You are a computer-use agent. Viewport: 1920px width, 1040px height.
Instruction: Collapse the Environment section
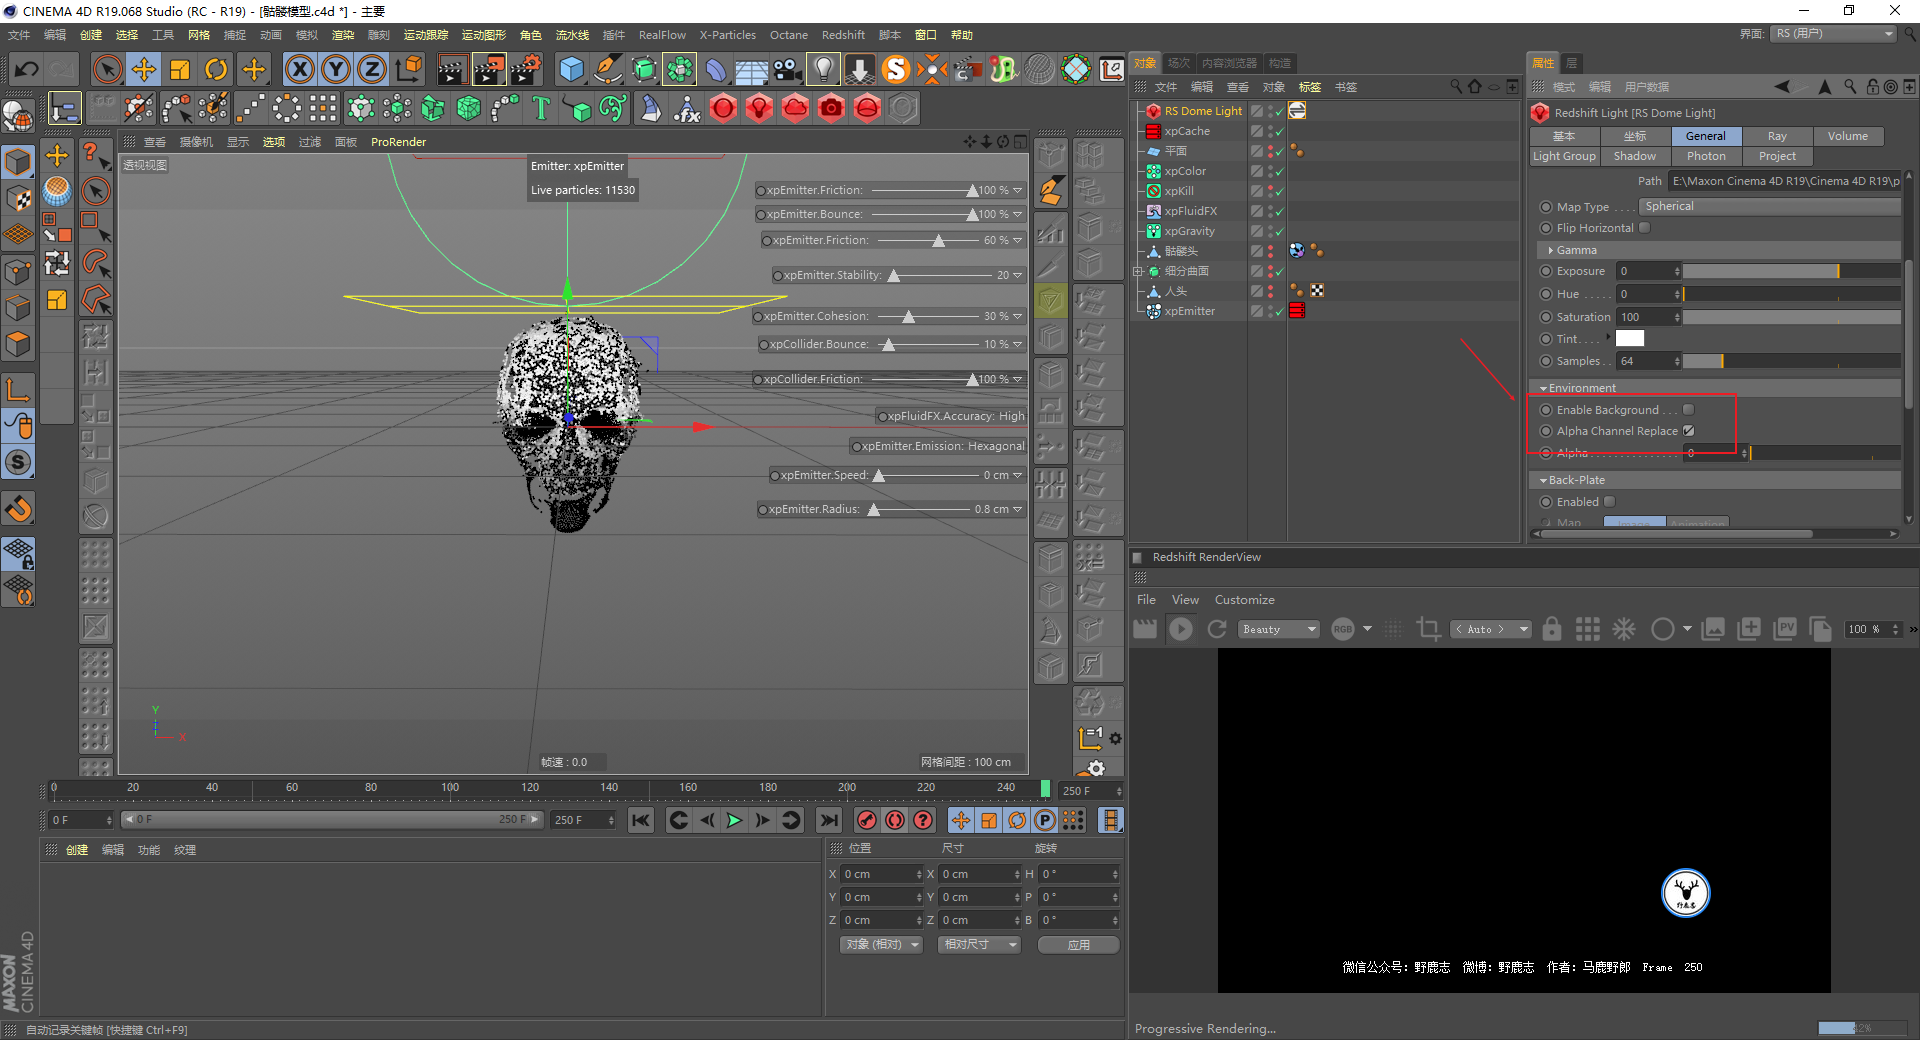pyautogui.click(x=1544, y=388)
